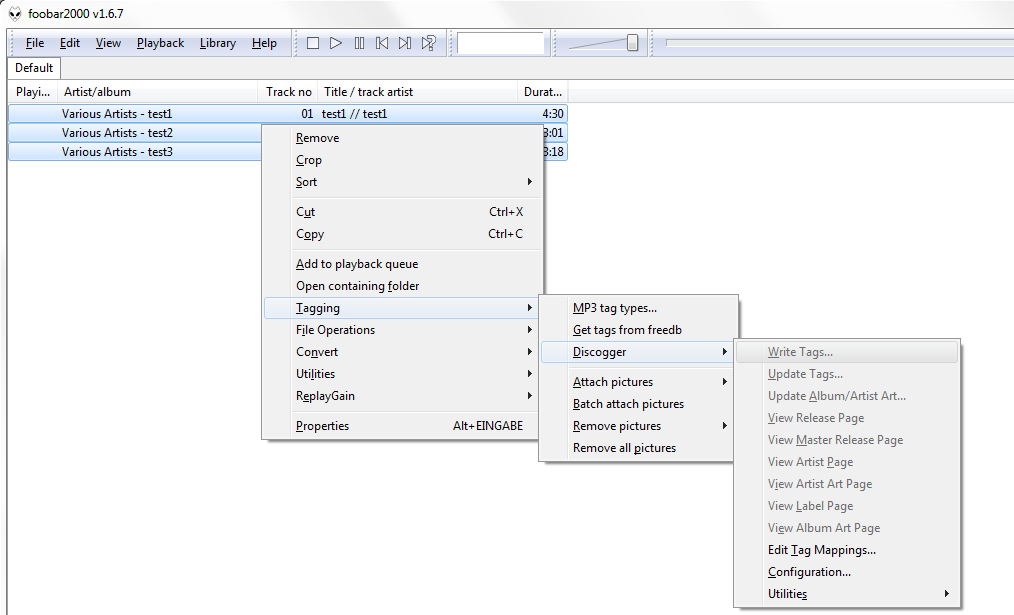Expand the Discogger submenu

(x=639, y=352)
